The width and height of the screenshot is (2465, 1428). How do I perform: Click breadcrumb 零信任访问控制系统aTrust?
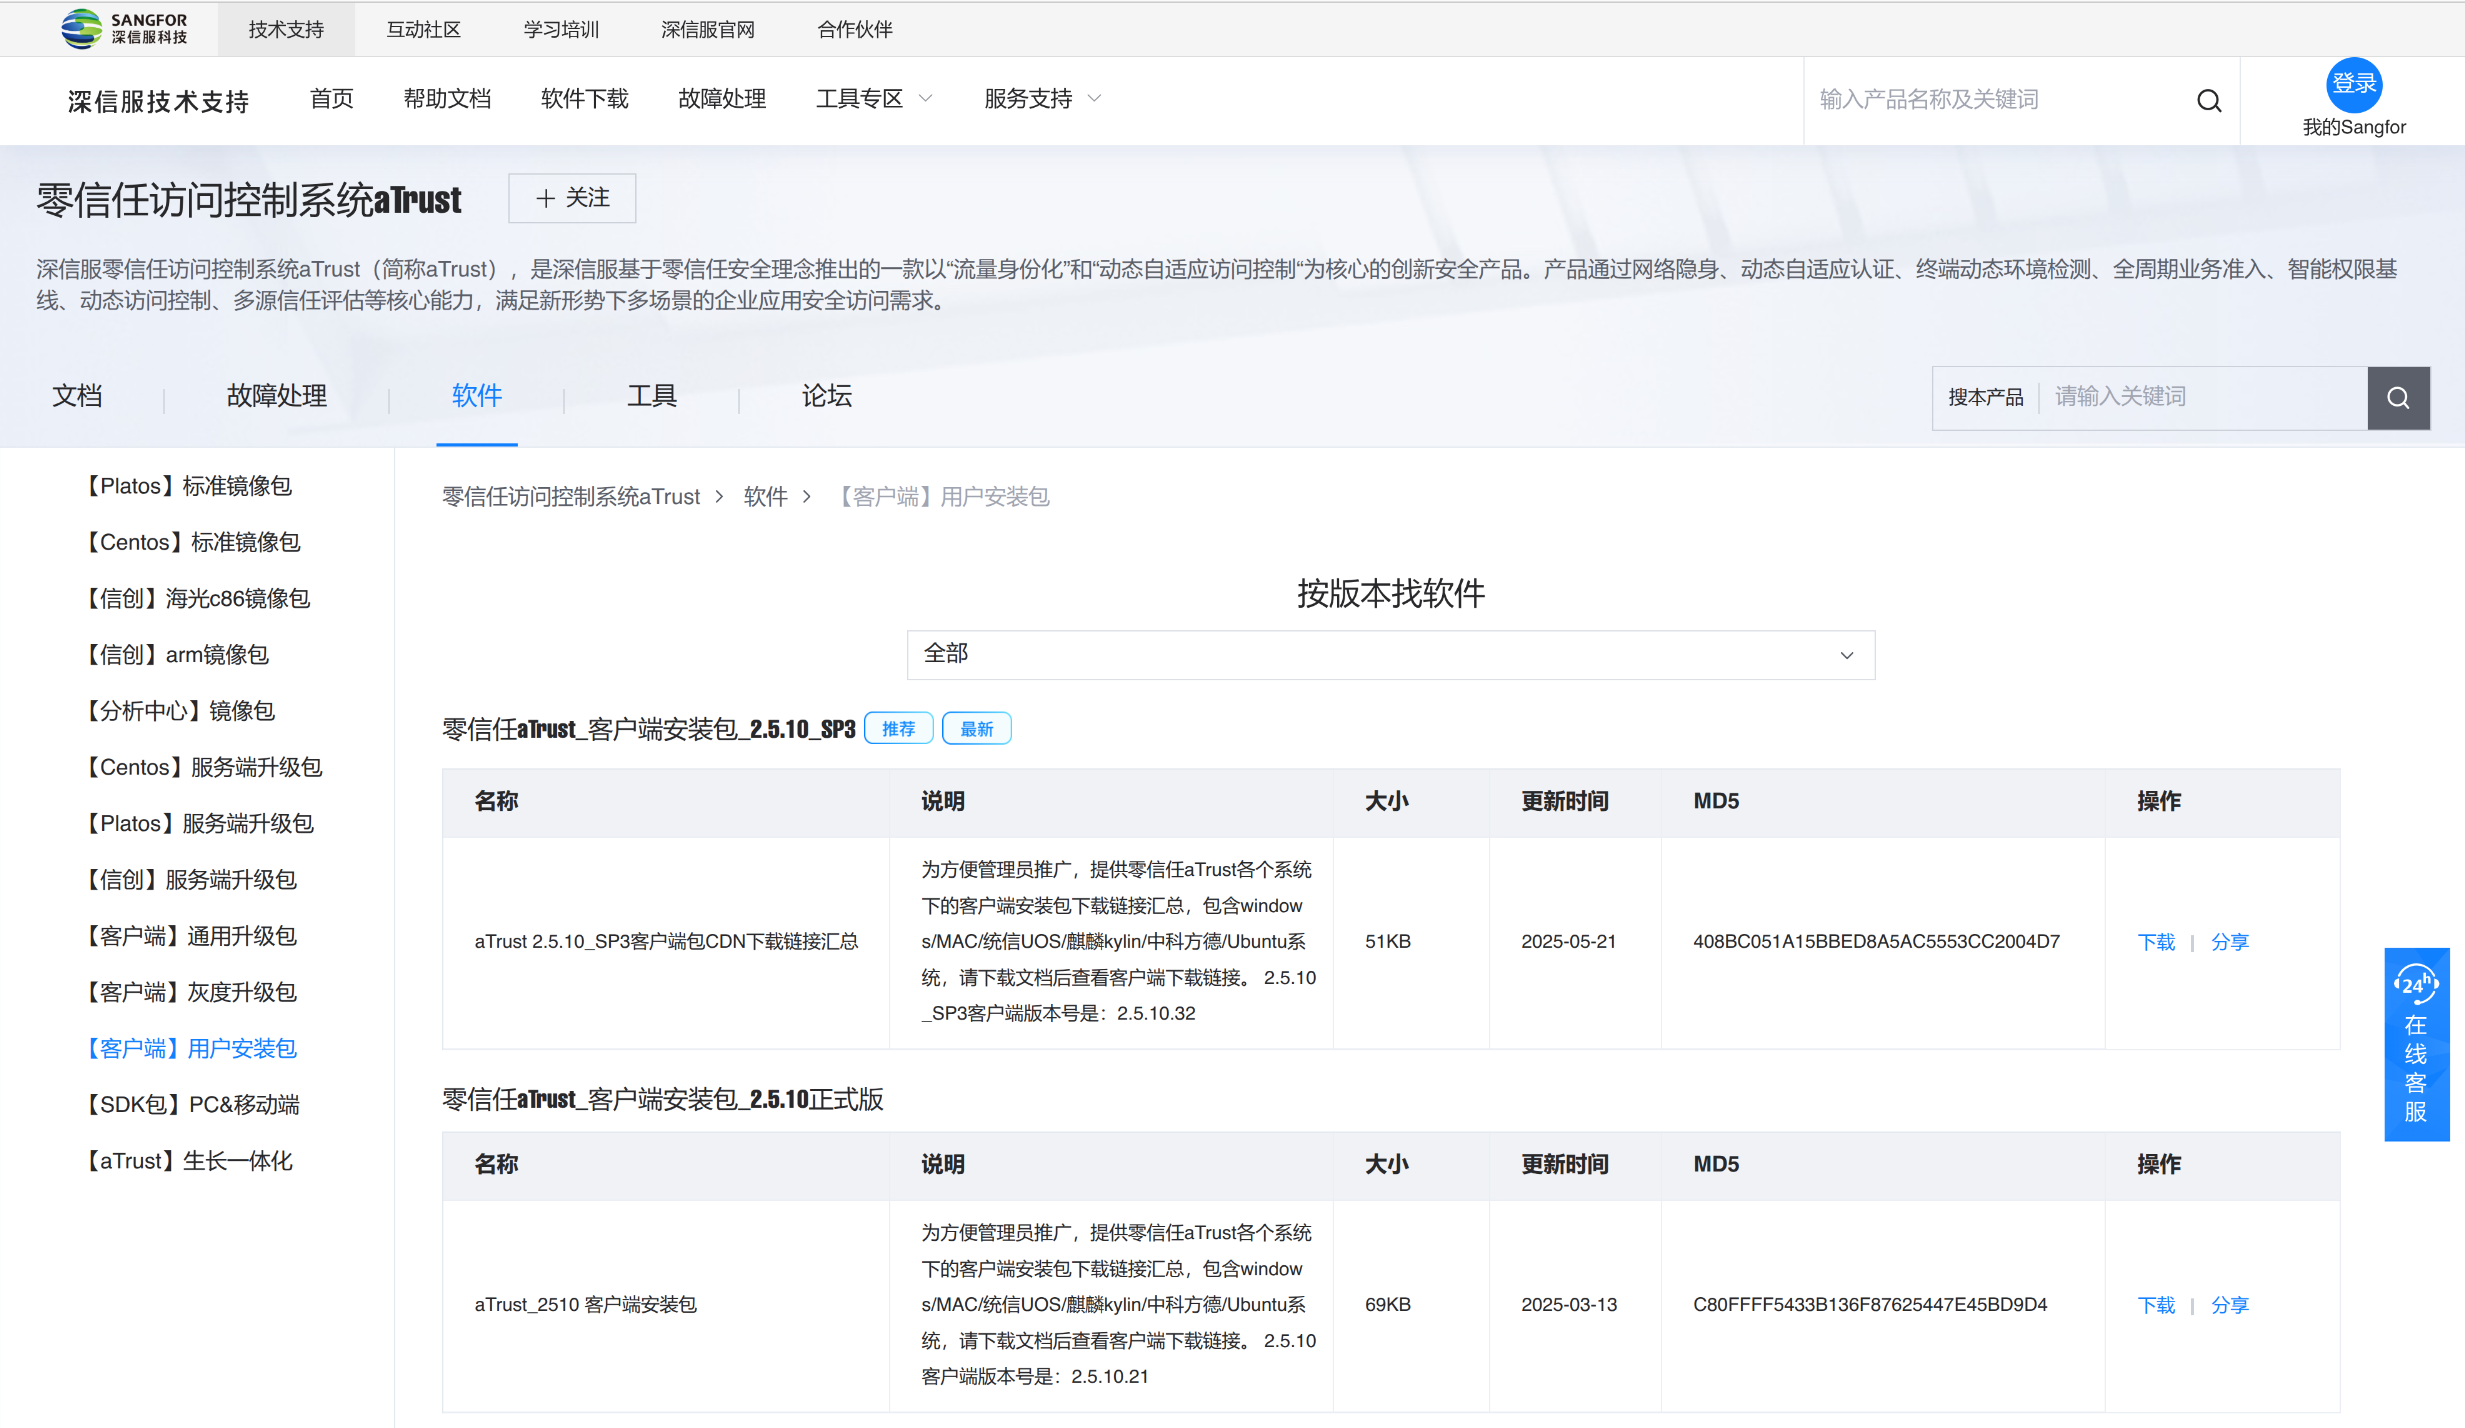coord(571,497)
